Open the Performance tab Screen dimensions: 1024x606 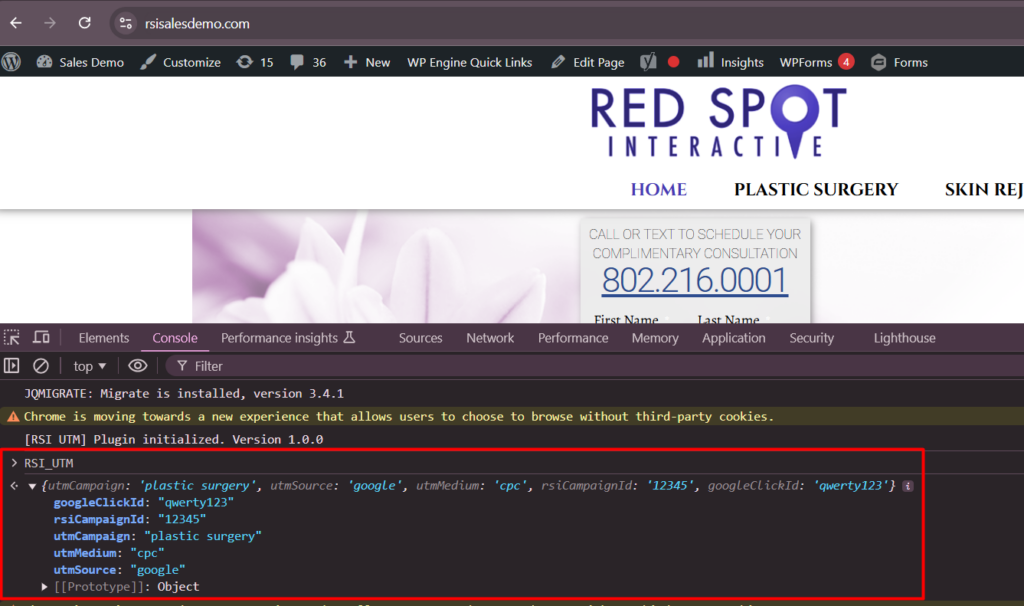pyautogui.click(x=573, y=338)
